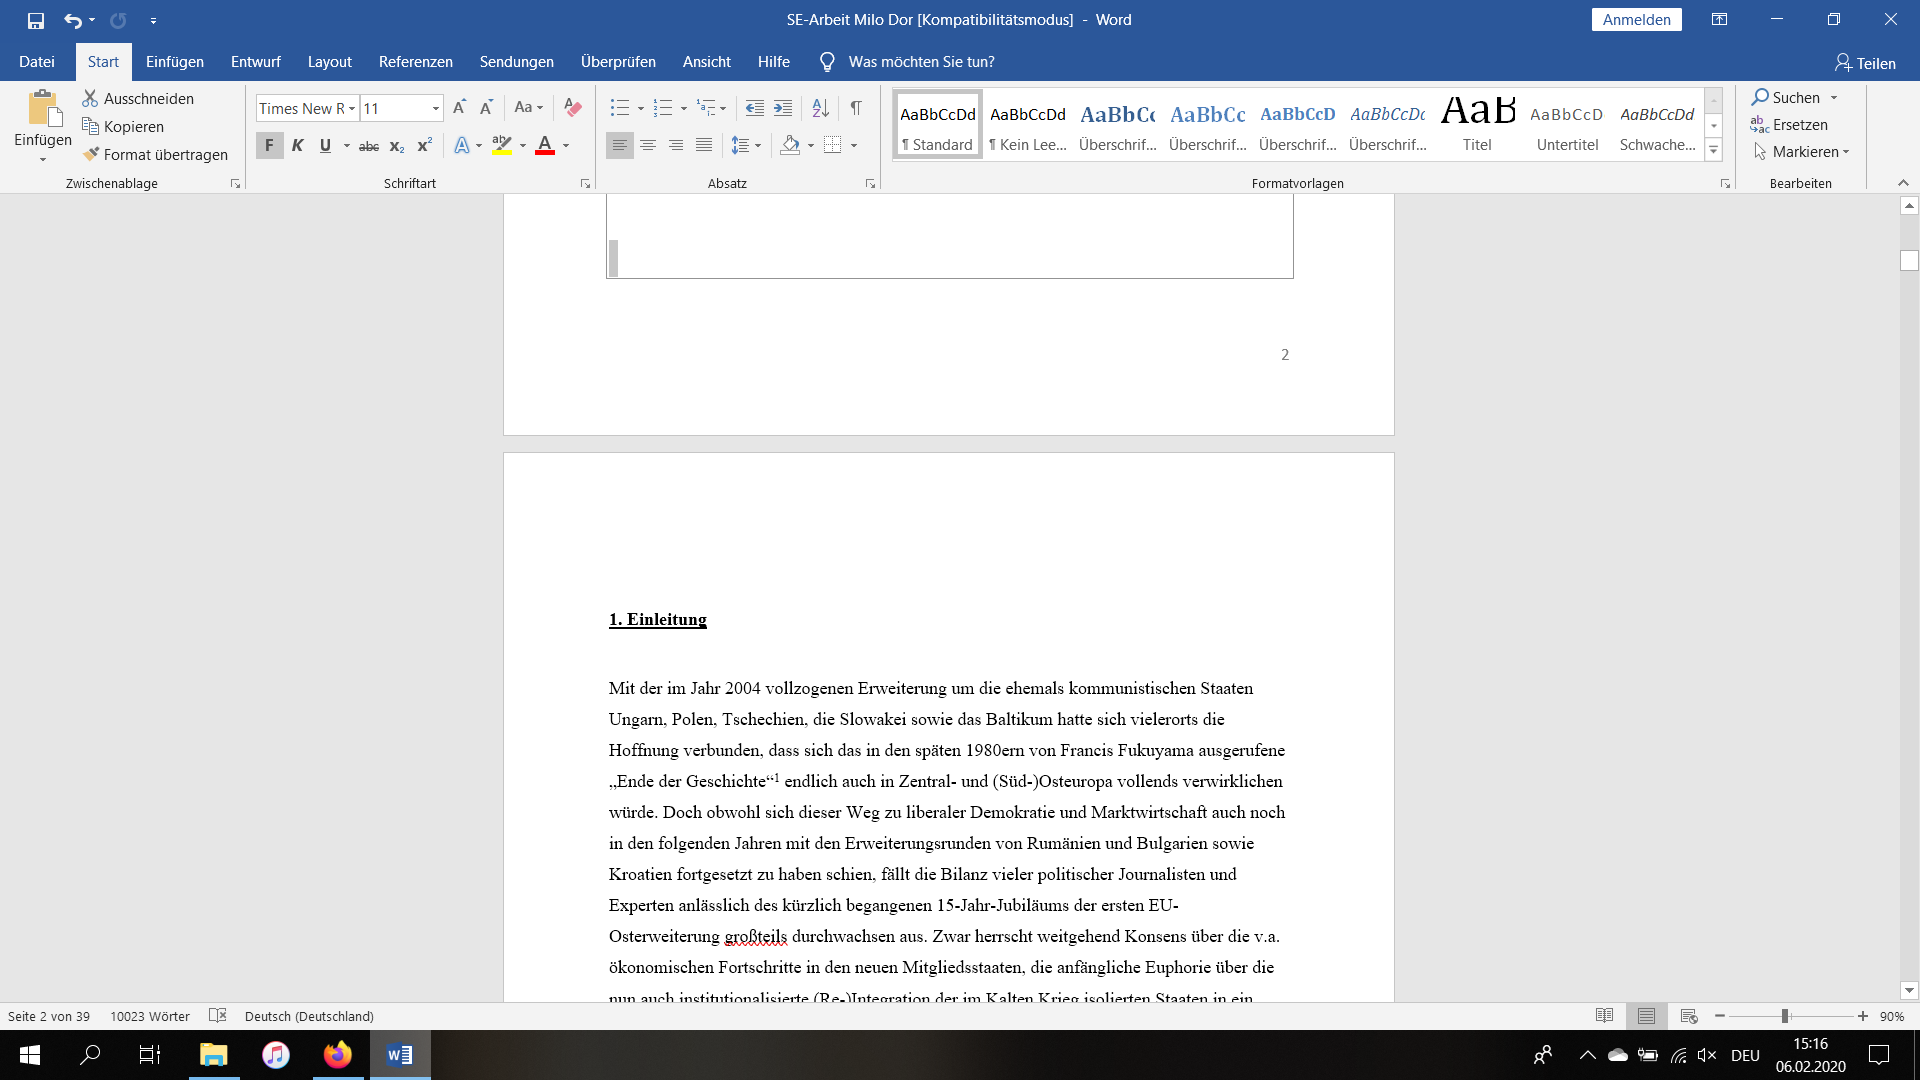Click the shading paint bucket icon
Screen dimensions: 1920x1080
pyautogui.click(x=790, y=145)
